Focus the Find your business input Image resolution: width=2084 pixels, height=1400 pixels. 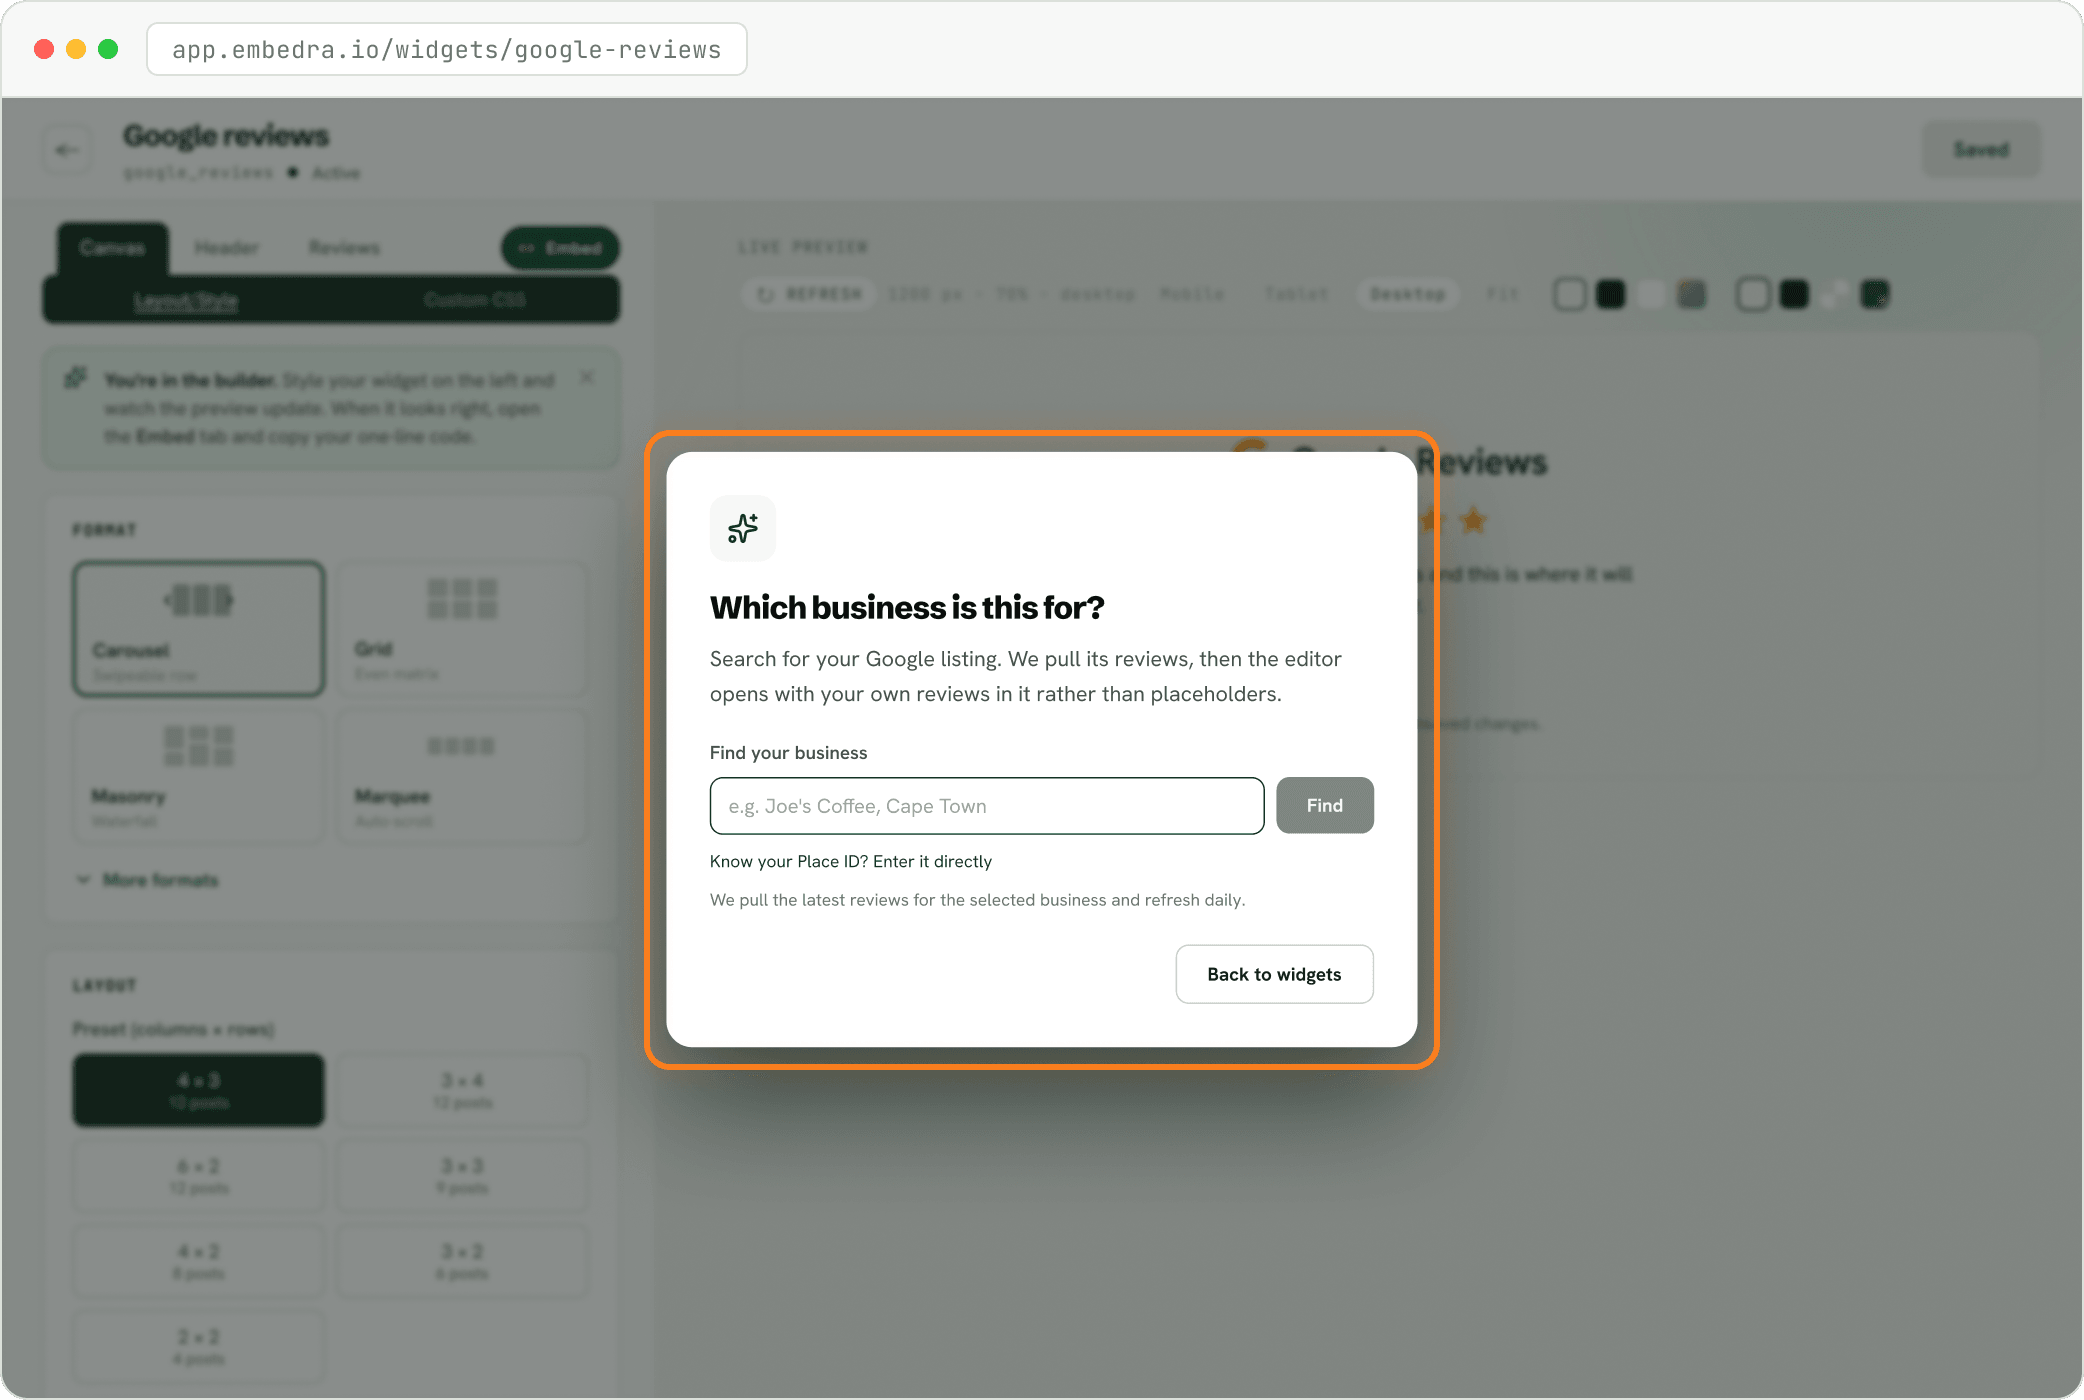tap(987, 806)
